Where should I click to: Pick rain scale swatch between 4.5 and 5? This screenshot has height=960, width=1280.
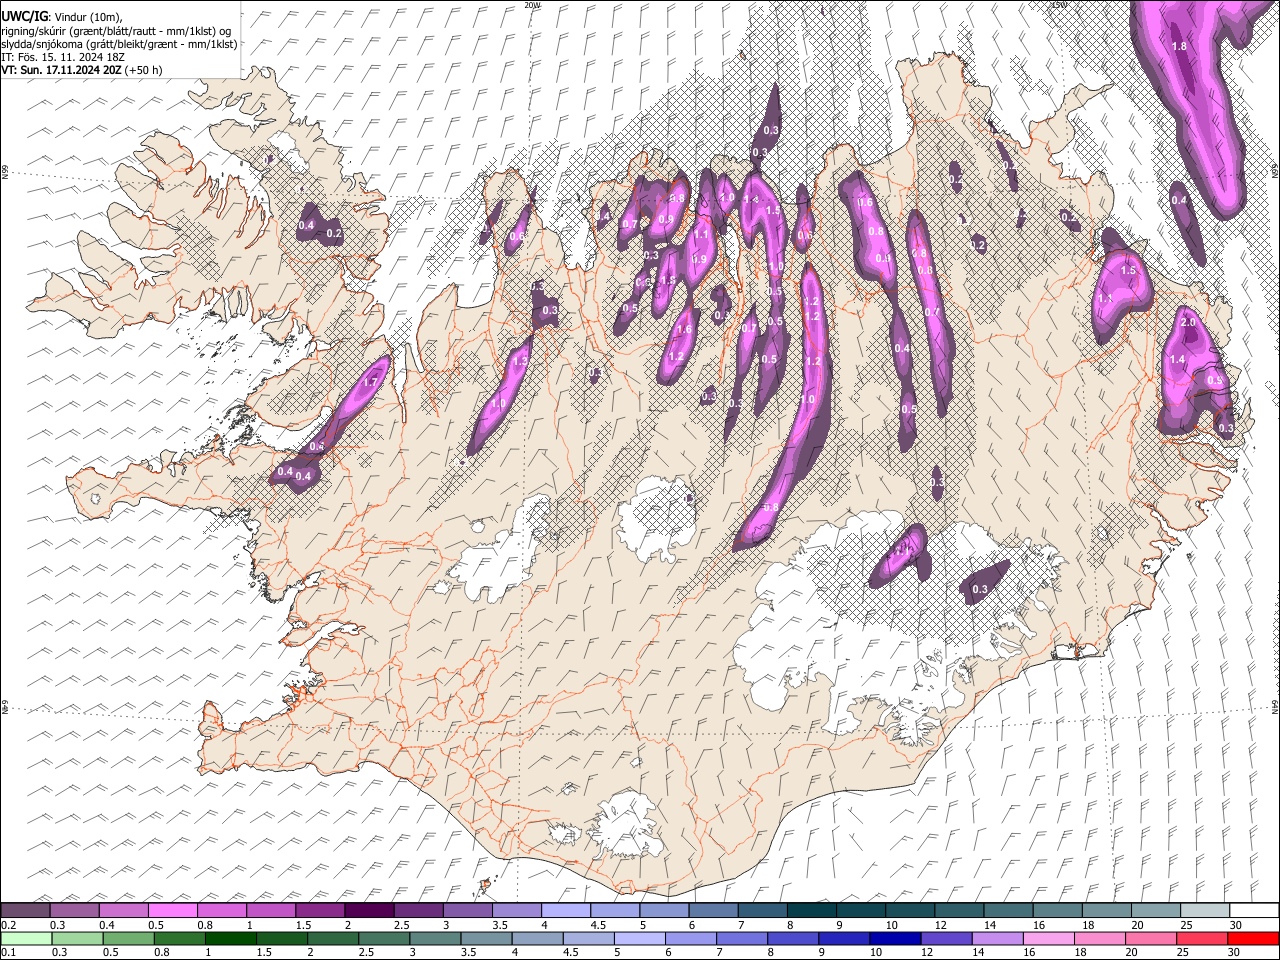tap(588, 938)
